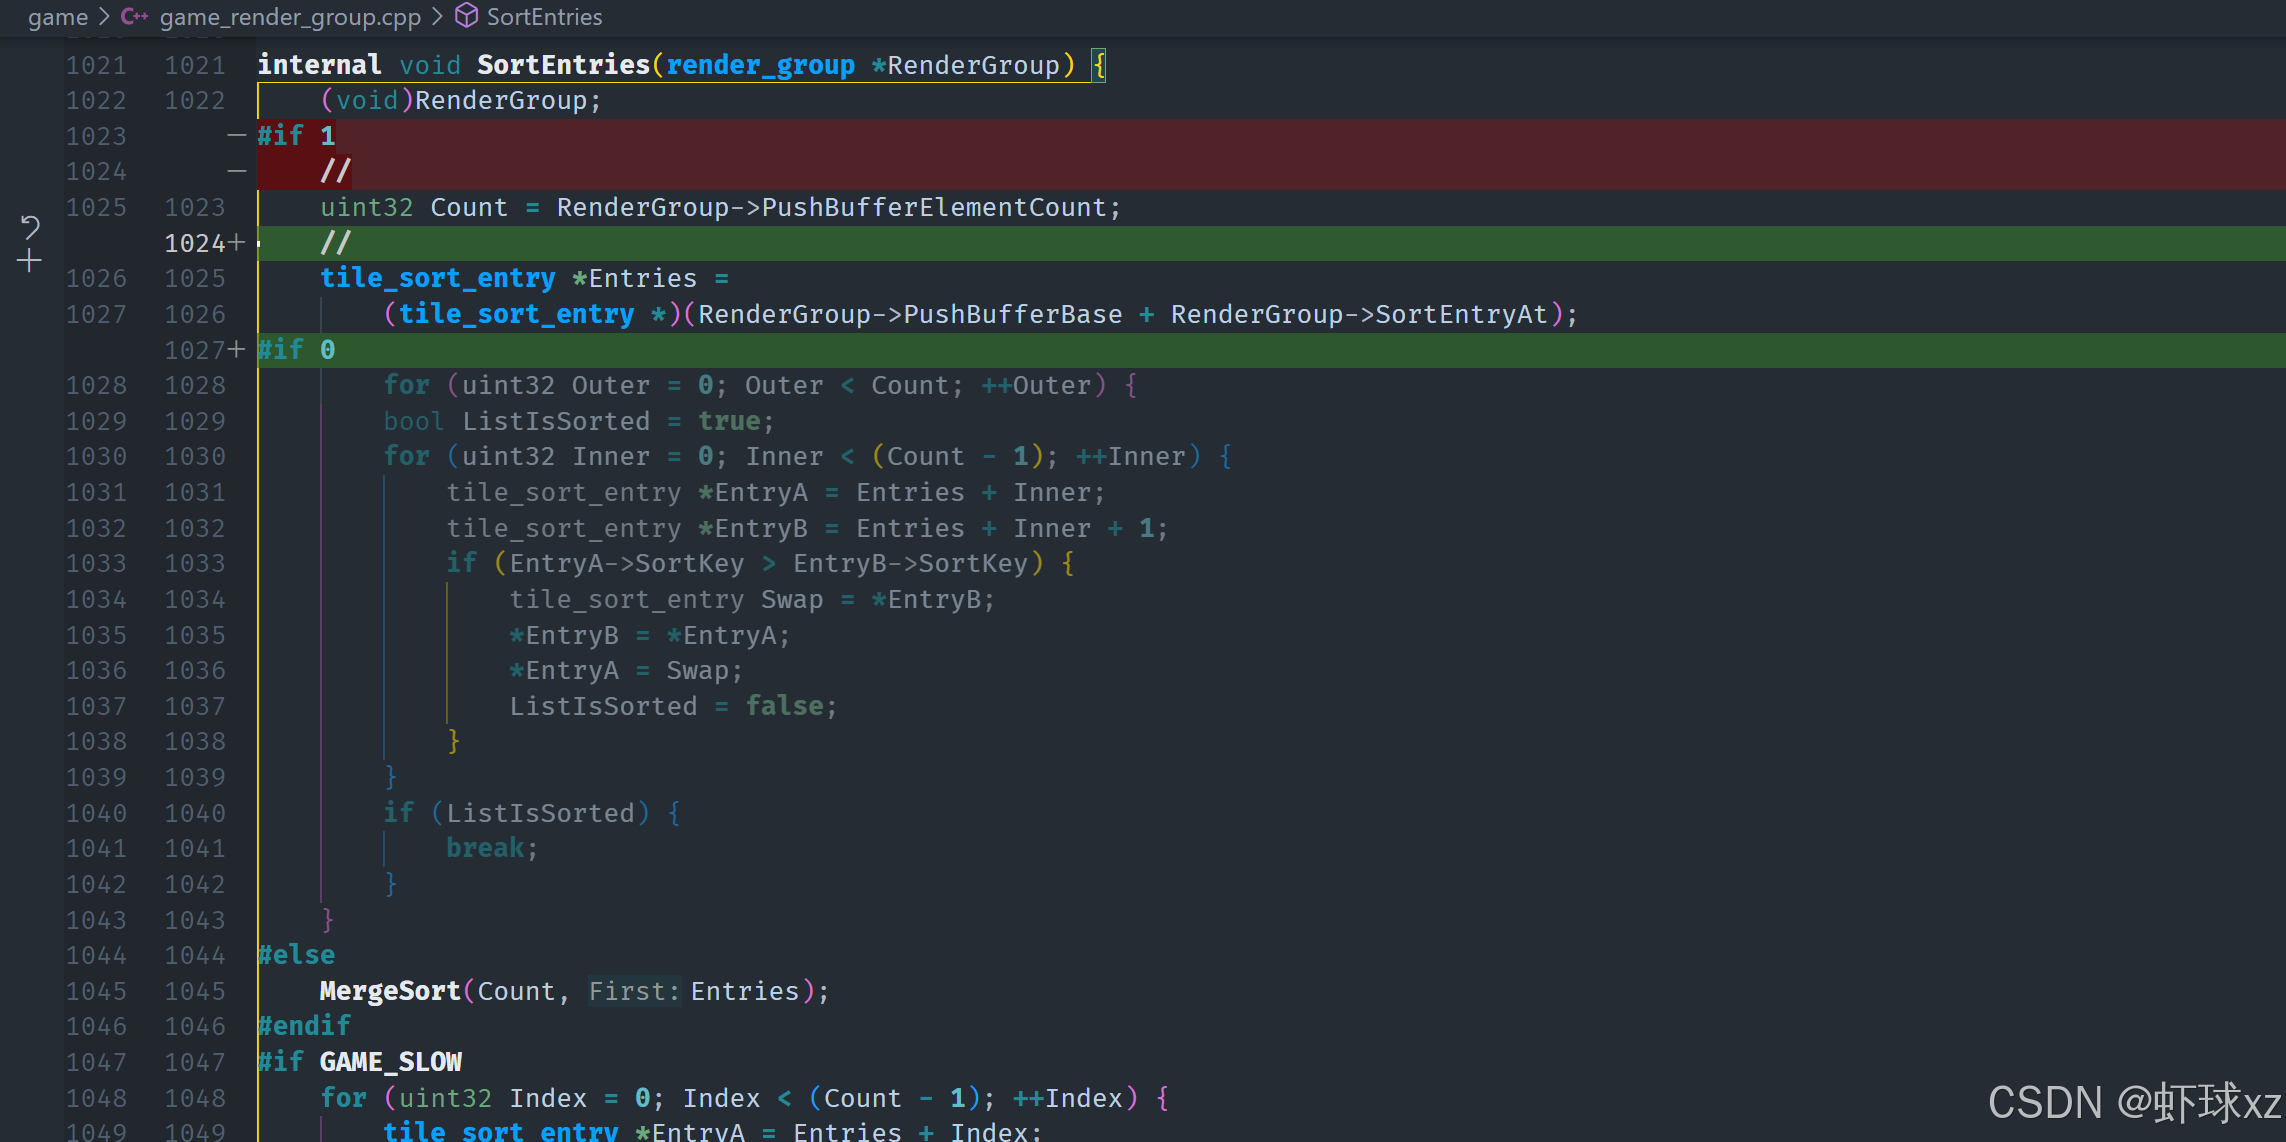The width and height of the screenshot is (2286, 1142).
Task: Click the 'First:' inlay parameter hint
Action: point(633,991)
